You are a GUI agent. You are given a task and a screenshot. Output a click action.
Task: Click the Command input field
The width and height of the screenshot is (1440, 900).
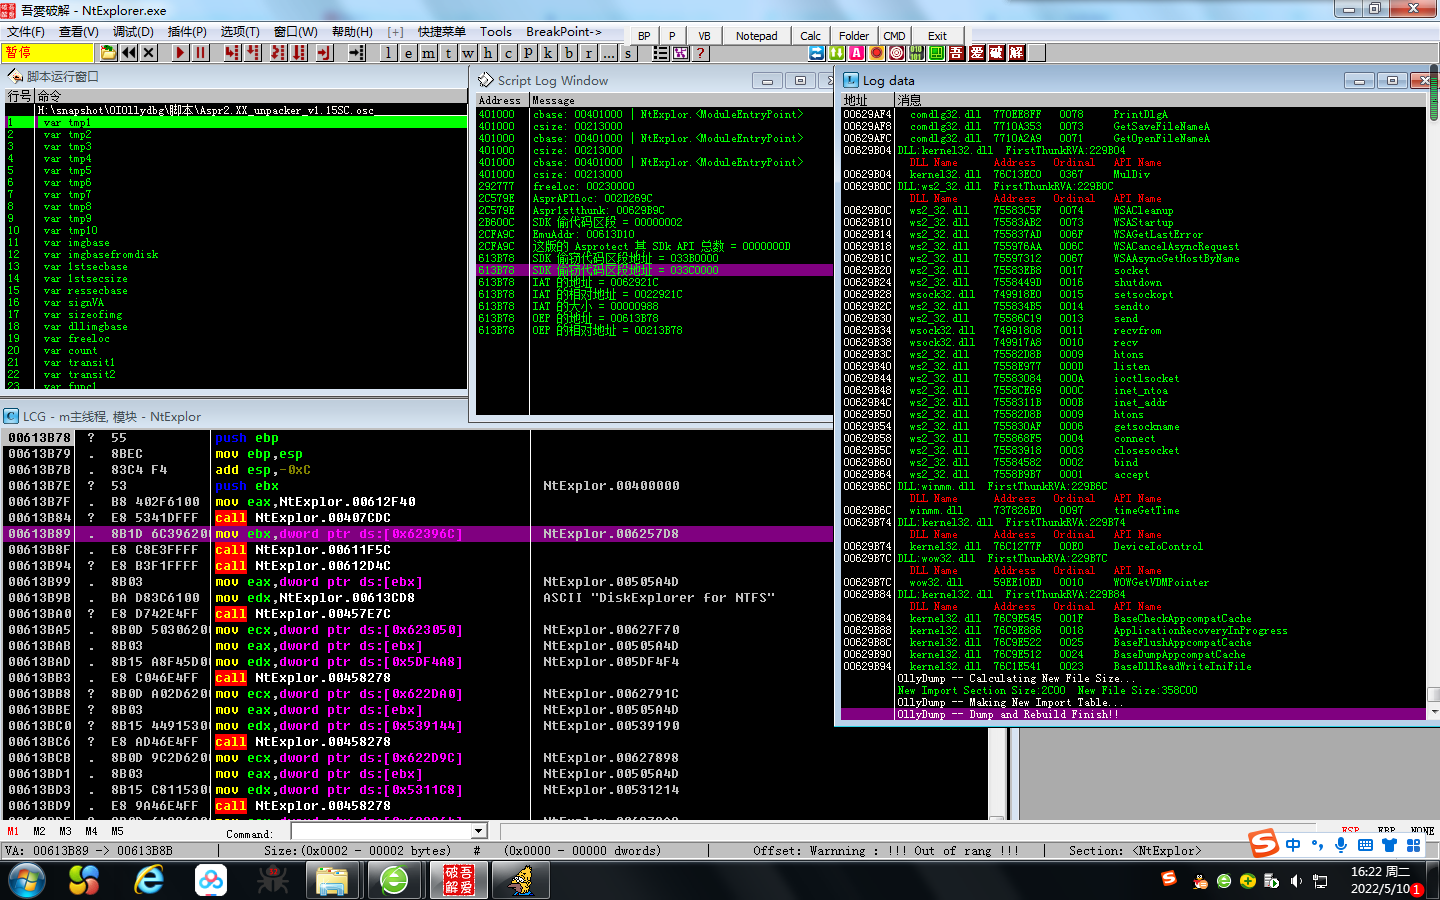click(x=381, y=831)
